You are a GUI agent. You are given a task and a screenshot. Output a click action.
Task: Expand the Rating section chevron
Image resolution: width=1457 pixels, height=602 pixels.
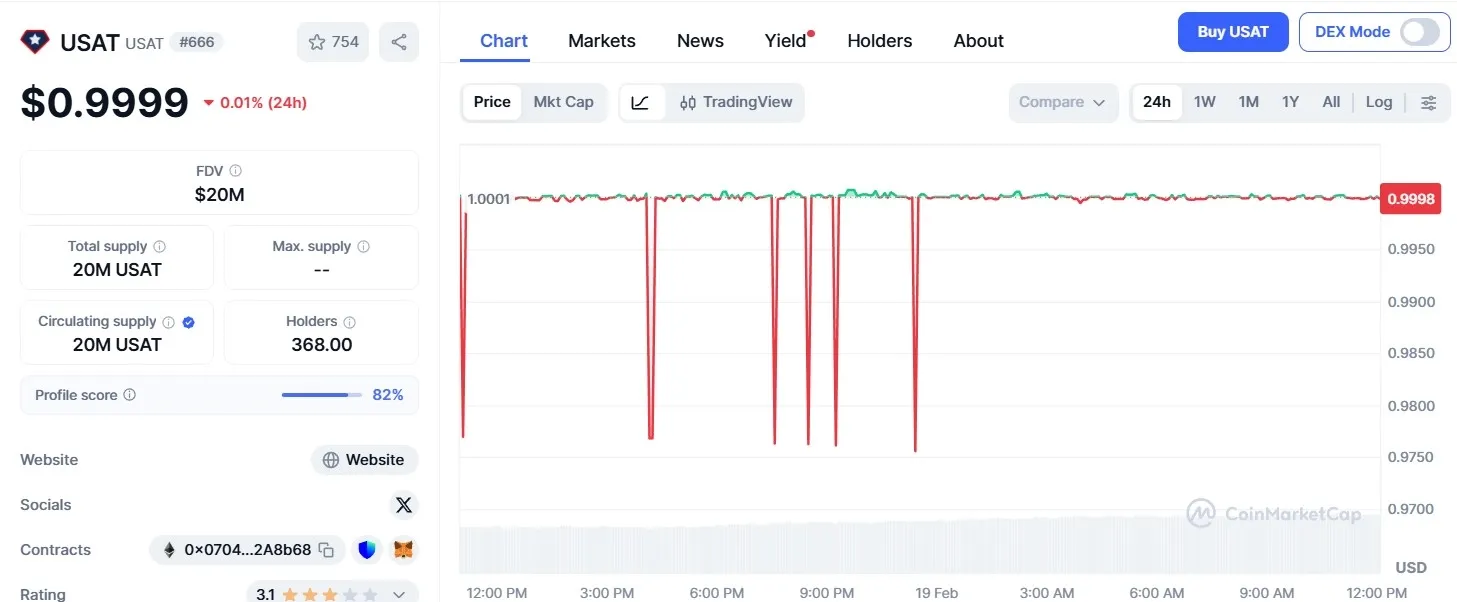coord(399,593)
